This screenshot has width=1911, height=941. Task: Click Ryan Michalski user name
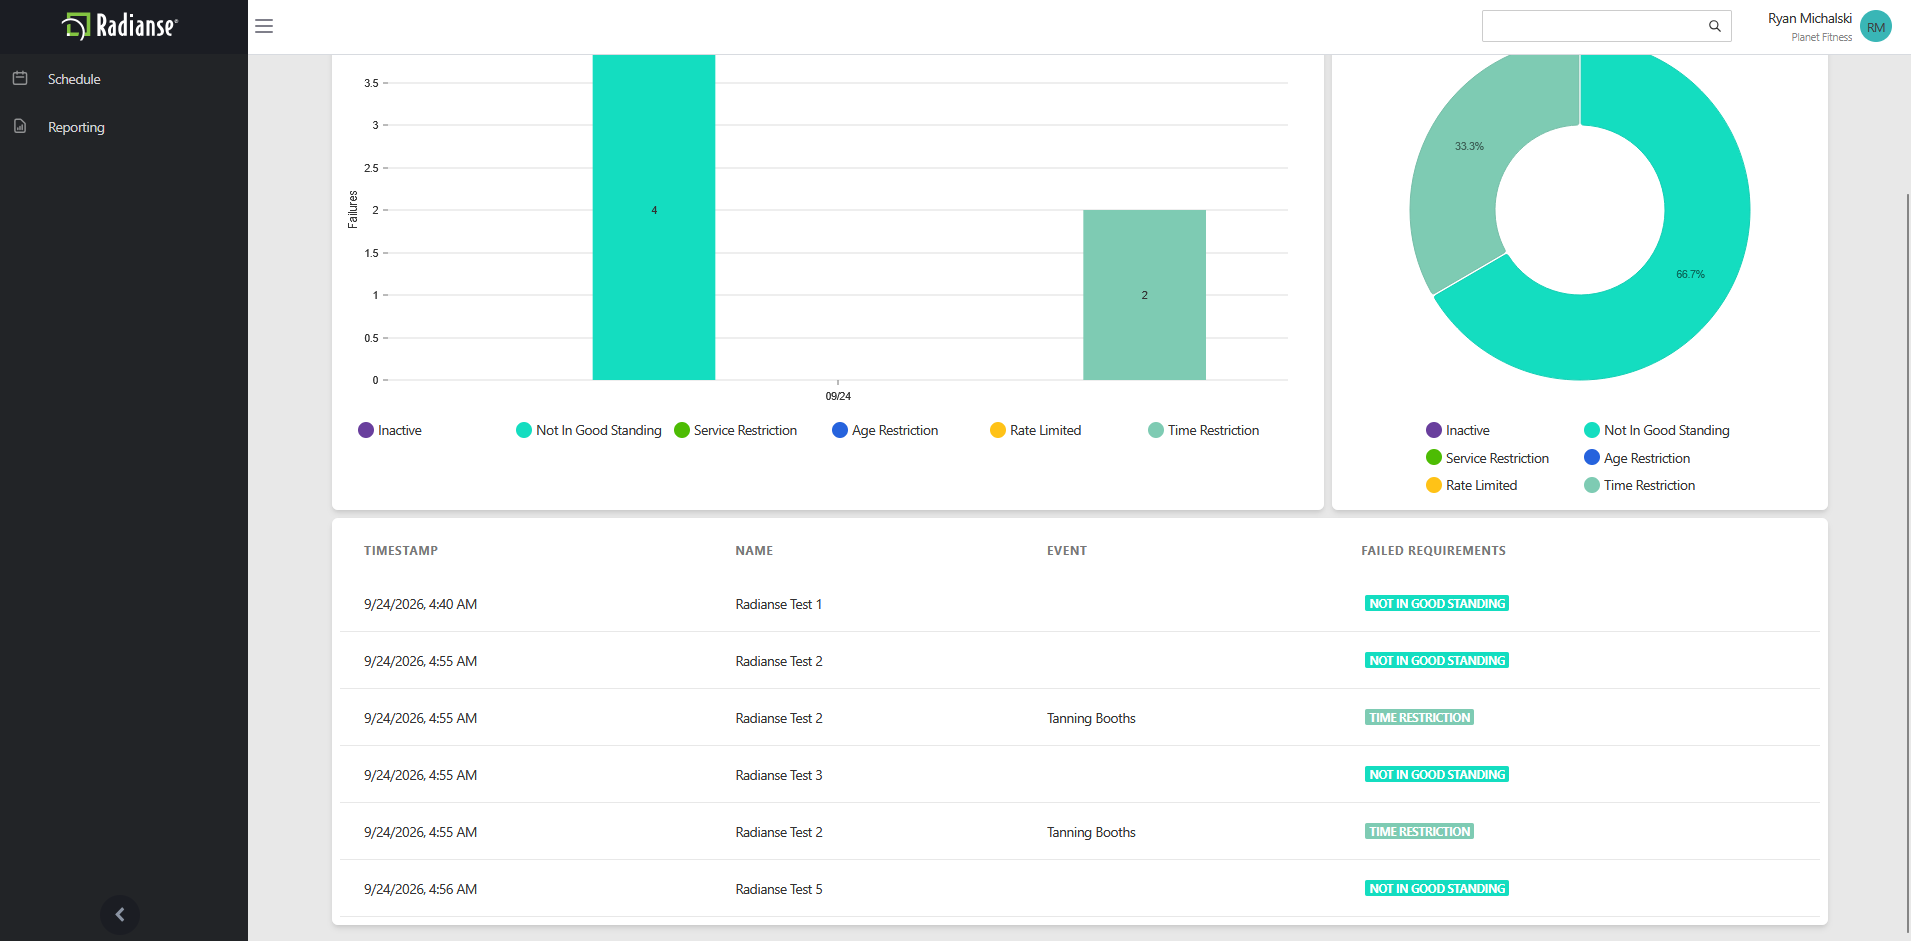point(1810,18)
